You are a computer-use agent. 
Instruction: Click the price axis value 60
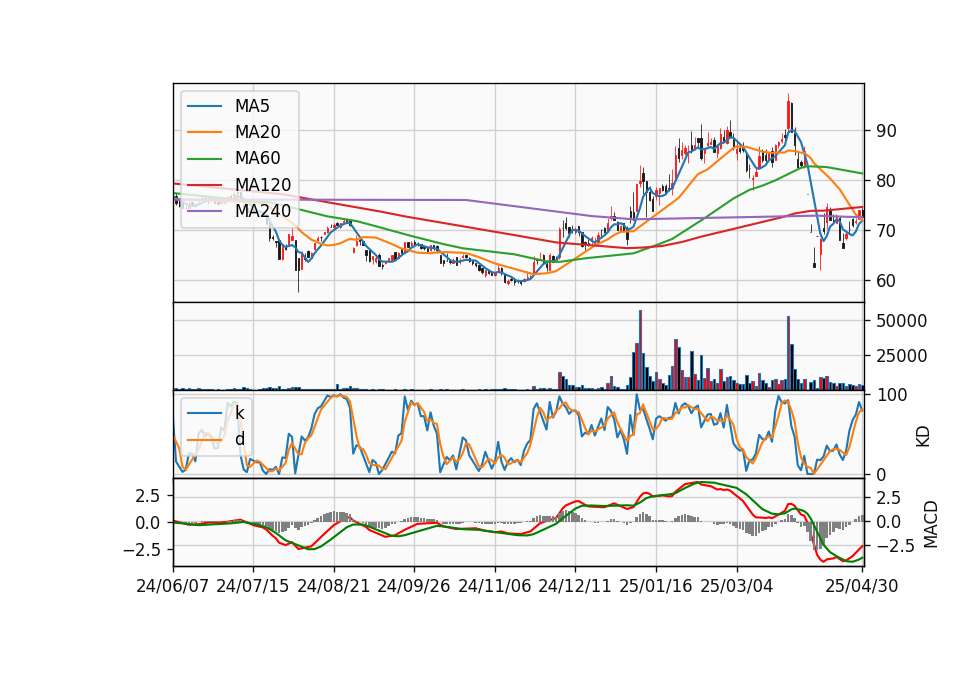pyautogui.click(x=887, y=281)
